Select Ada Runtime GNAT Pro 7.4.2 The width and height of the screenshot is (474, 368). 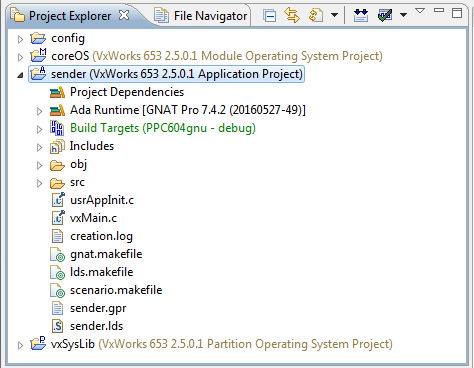point(188,110)
